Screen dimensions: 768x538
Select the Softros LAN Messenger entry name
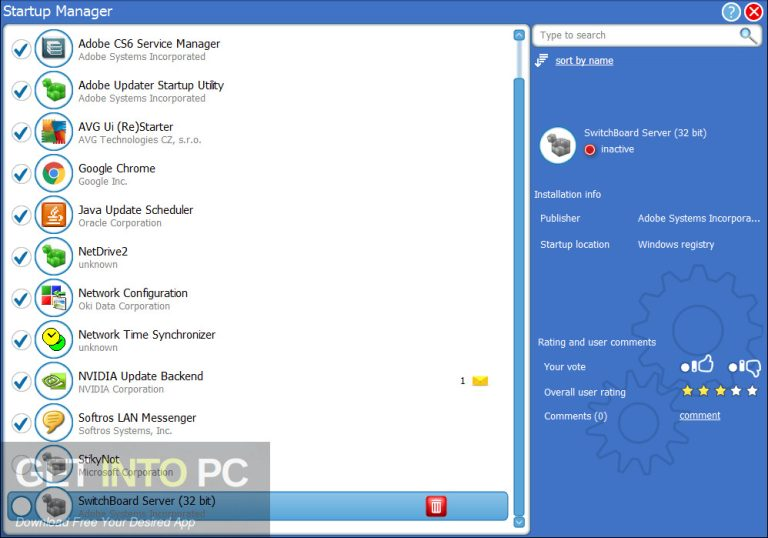(137, 417)
